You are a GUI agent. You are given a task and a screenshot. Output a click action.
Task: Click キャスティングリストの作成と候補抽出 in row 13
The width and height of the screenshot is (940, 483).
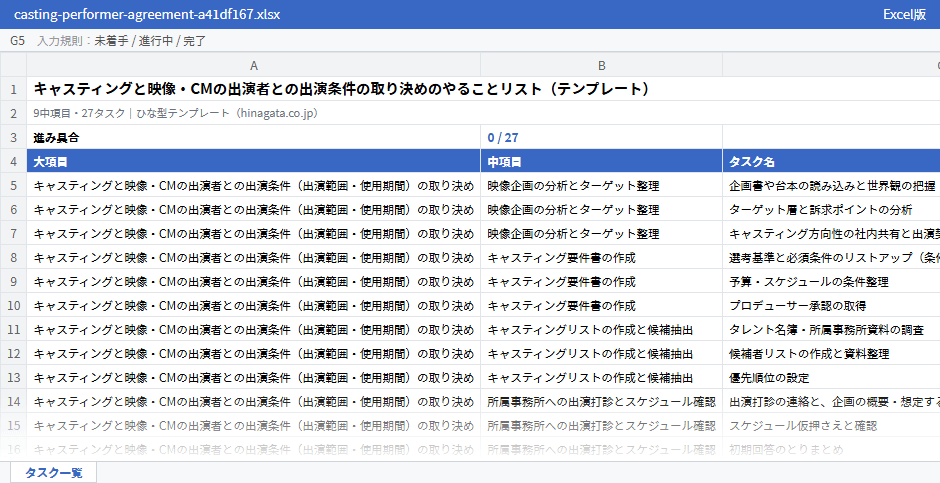click(590, 378)
